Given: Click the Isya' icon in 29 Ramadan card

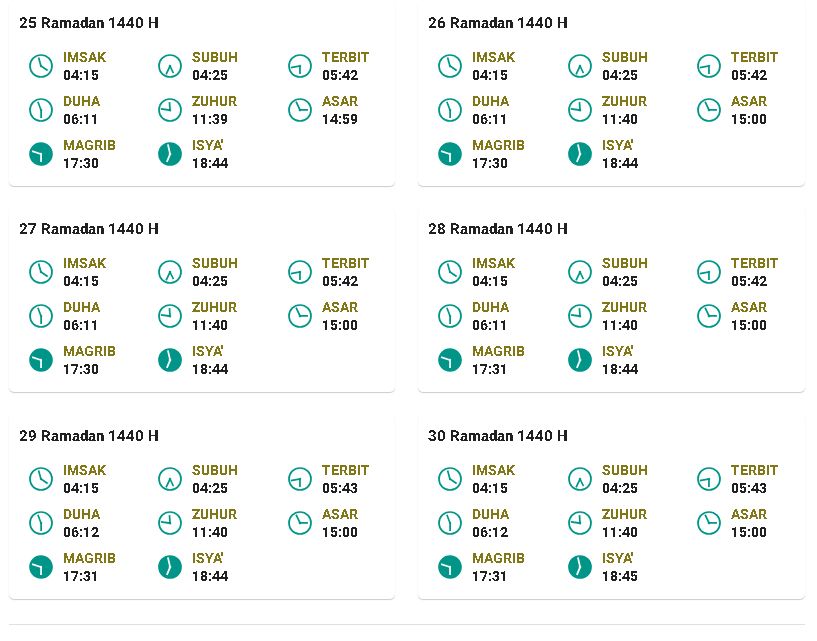Looking at the screenshot, I should pyautogui.click(x=170, y=568).
